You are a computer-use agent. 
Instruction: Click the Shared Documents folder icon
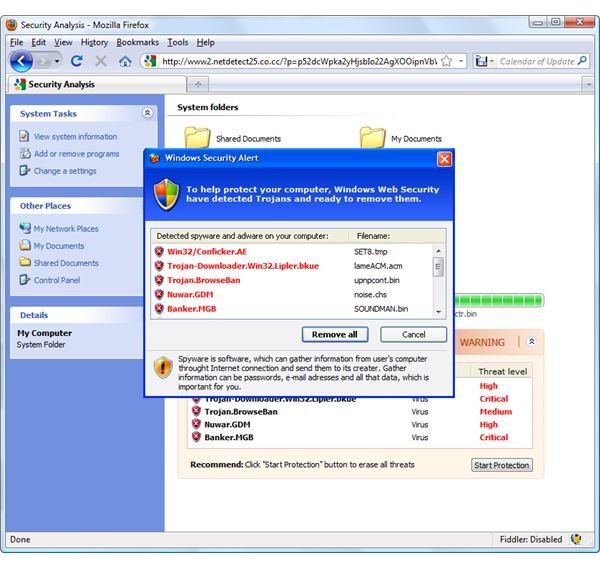click(x=197, y=137)
